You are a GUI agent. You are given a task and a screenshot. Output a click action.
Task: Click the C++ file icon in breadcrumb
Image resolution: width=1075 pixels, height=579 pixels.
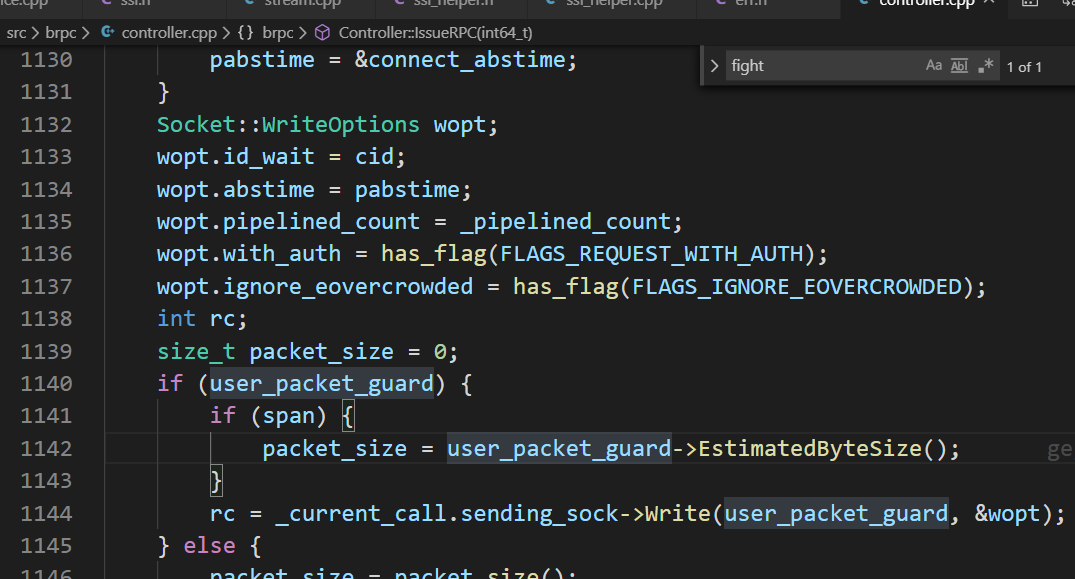108,32
